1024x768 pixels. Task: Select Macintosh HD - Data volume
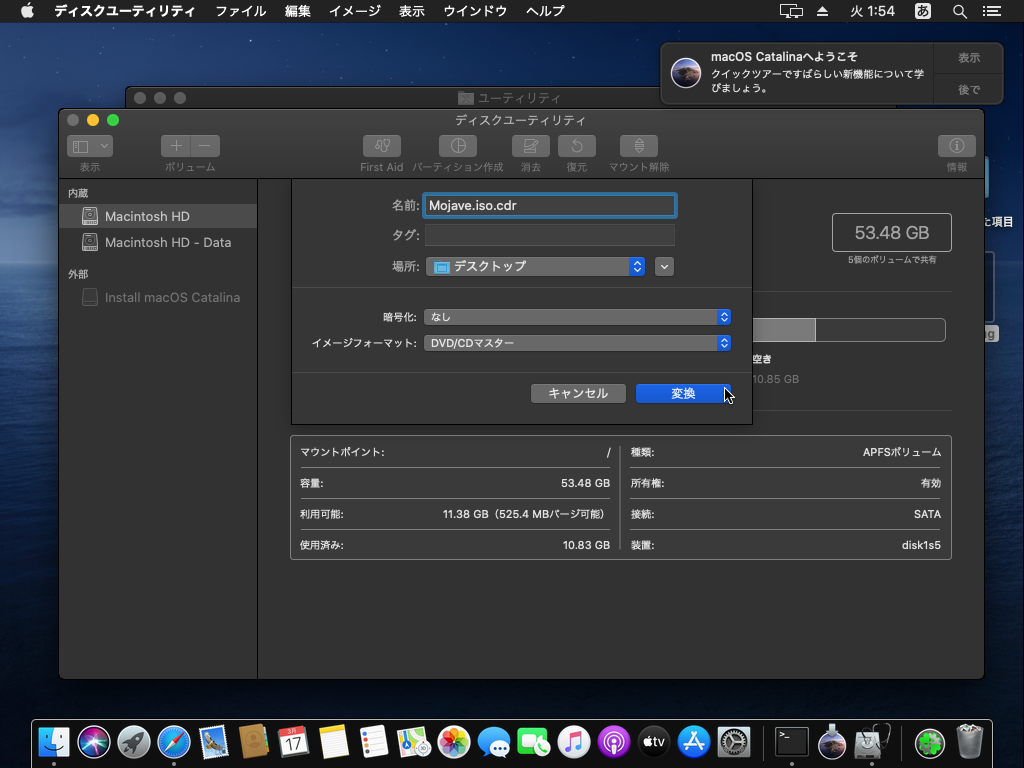158,242
